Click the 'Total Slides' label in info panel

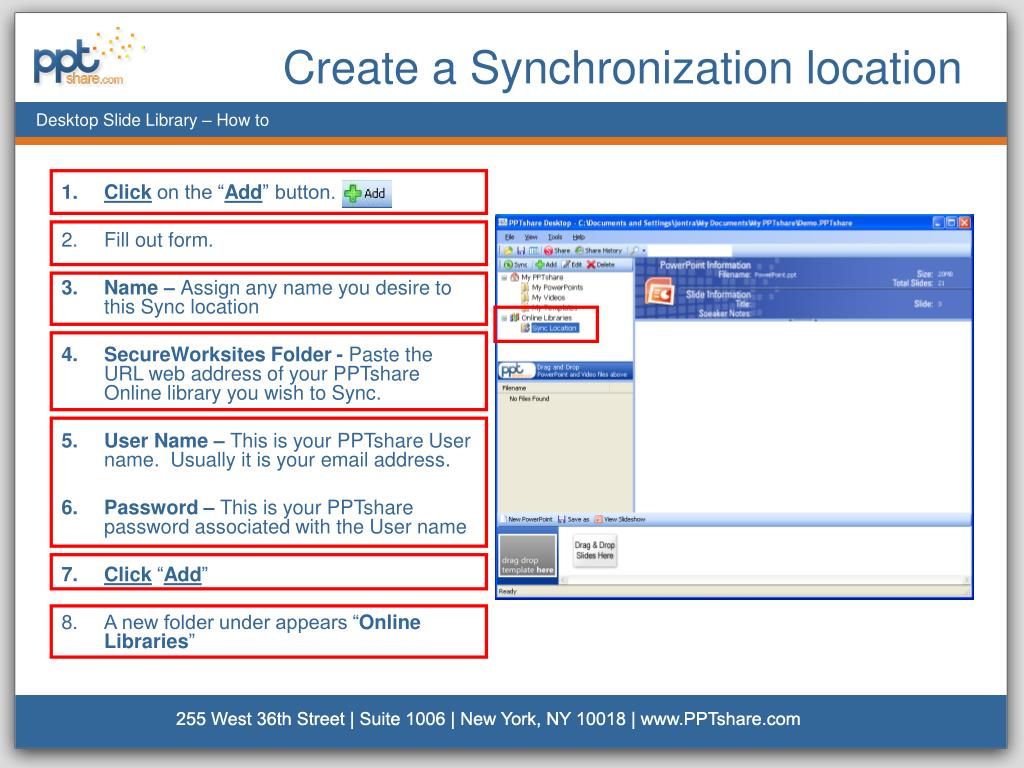912,283
